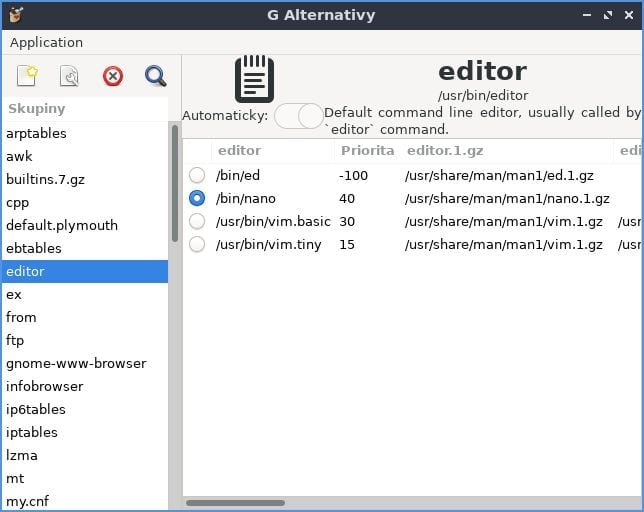The image size is (644, 512).
Task: Minimize the G Alternativy window
Action: (x=587, y=15)
